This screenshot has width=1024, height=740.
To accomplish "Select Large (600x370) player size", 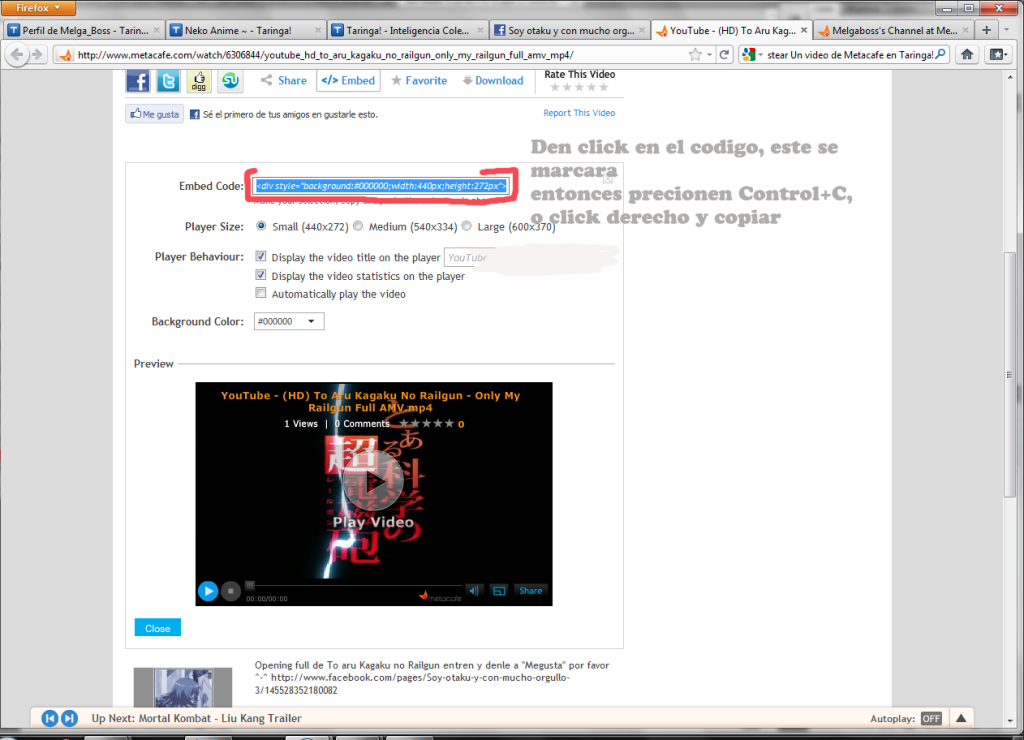I will pos(466,226).
